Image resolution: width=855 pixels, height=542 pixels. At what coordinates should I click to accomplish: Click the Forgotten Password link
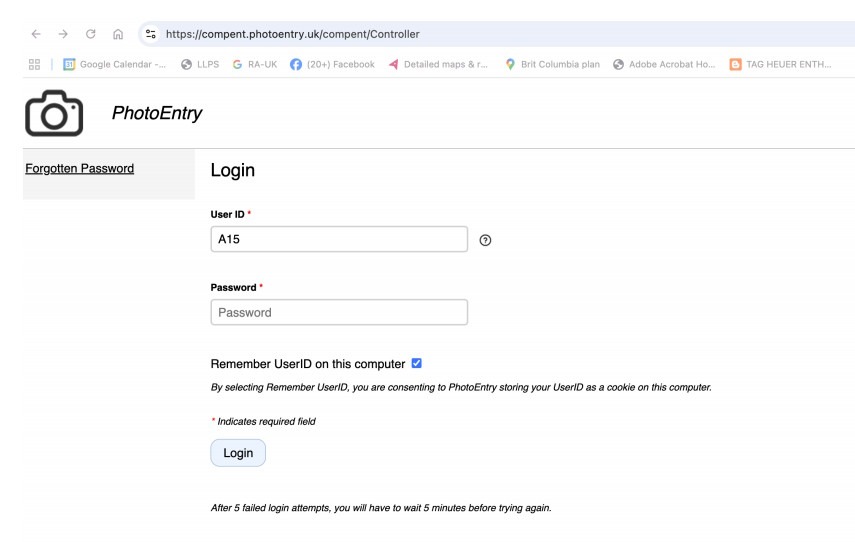pos(80,168)
